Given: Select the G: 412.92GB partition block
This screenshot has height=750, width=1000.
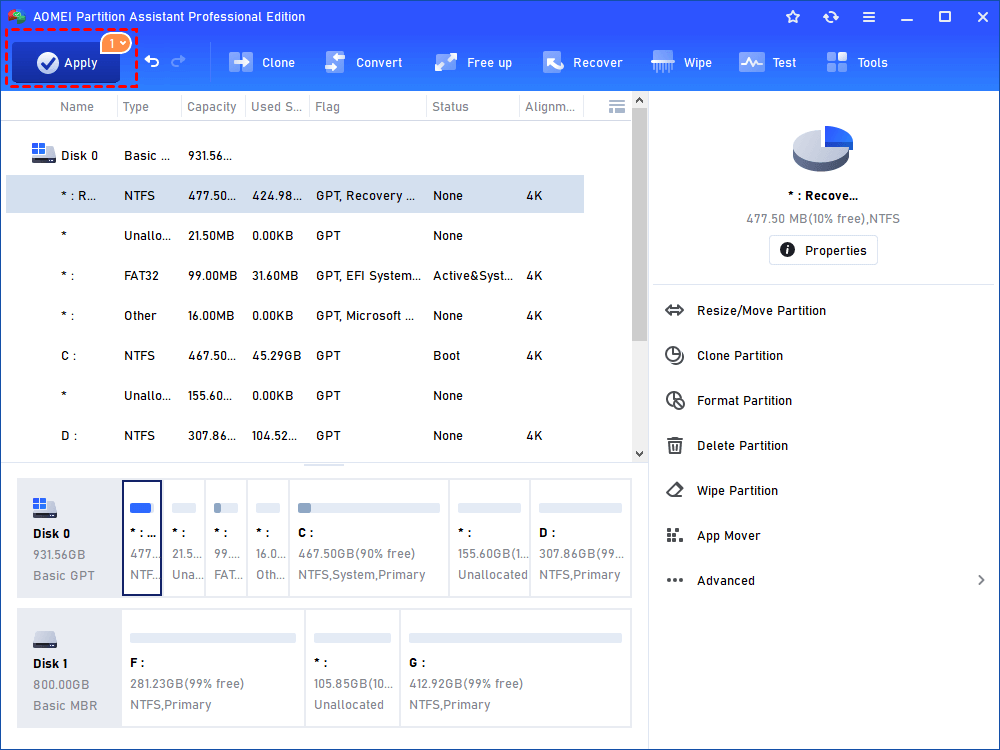Looking at the screenshot, I should 515,668.
